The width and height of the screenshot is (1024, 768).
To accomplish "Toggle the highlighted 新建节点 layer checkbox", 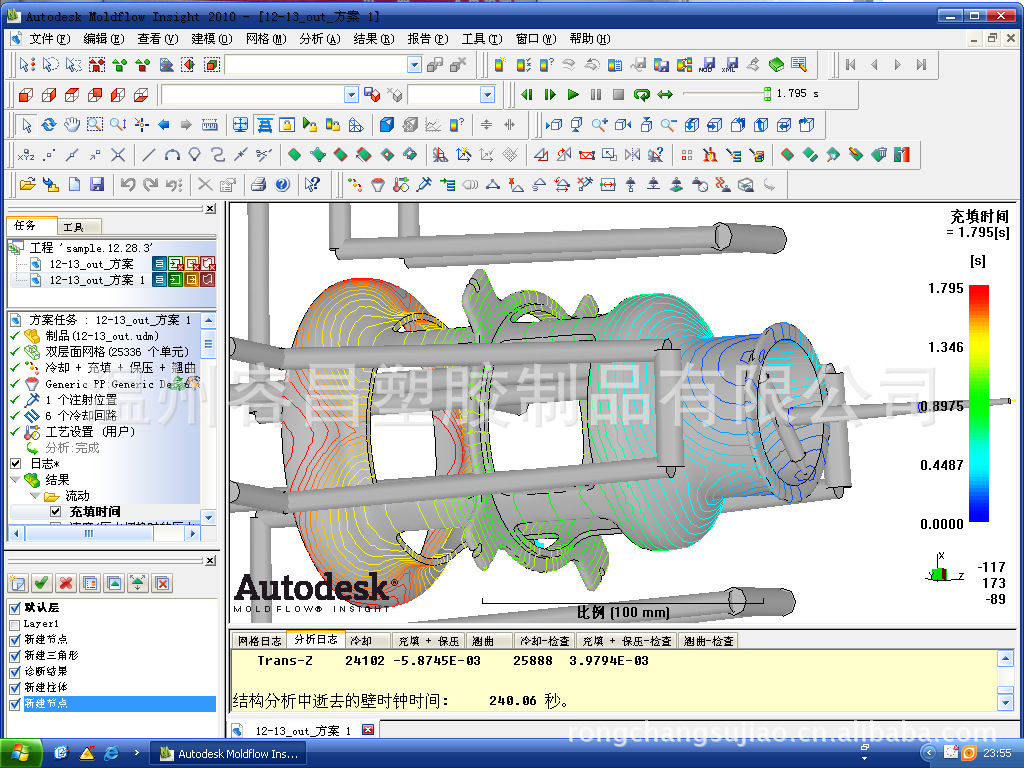I will (15, 704).
